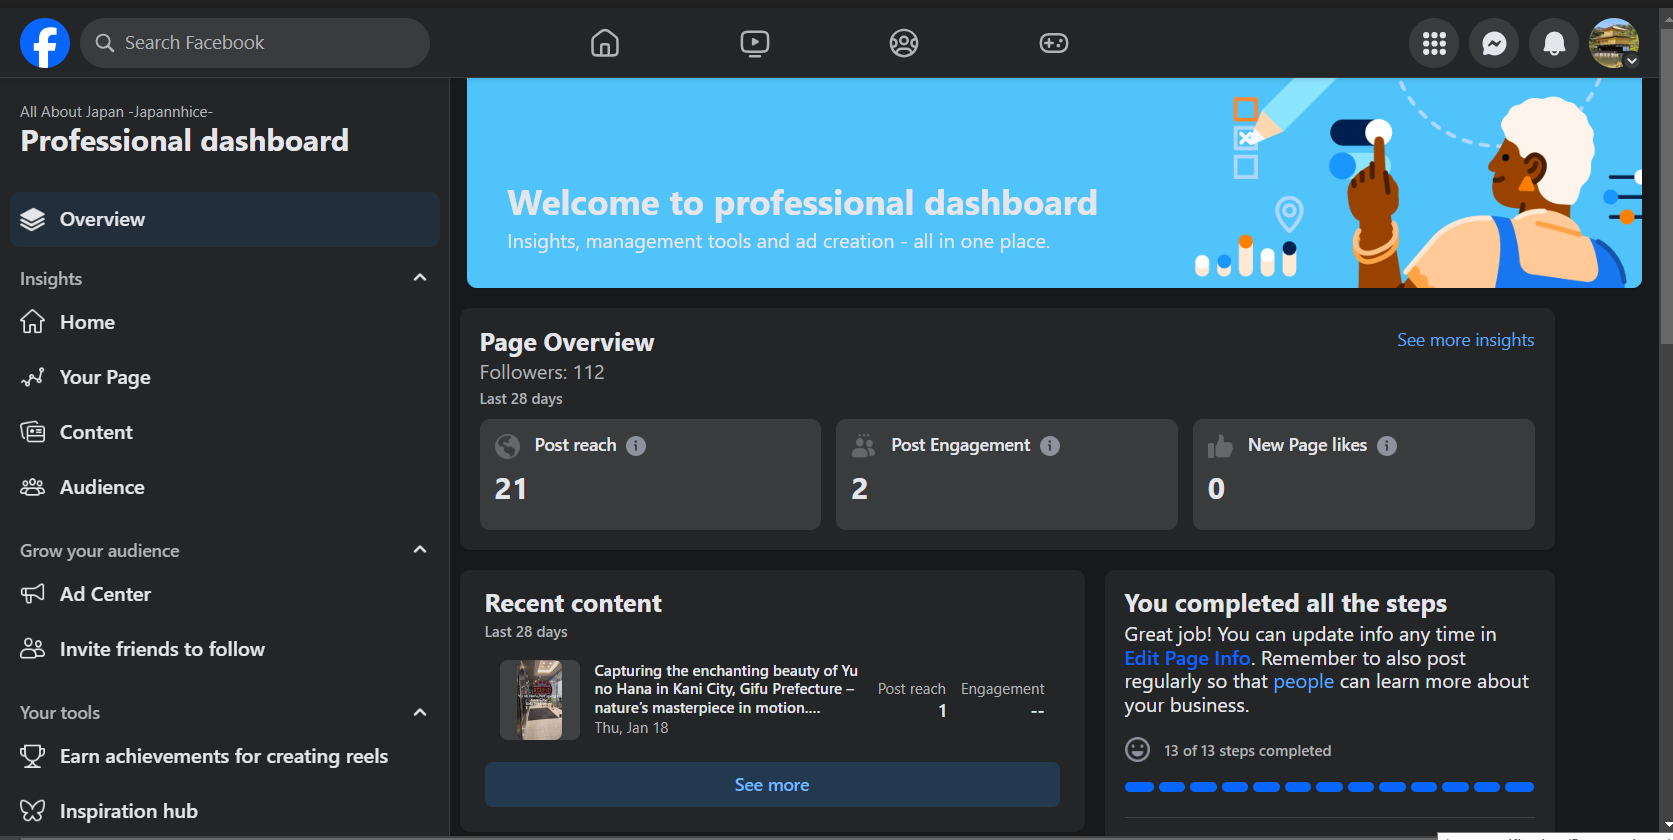Open the Audience section

(225, 487)
